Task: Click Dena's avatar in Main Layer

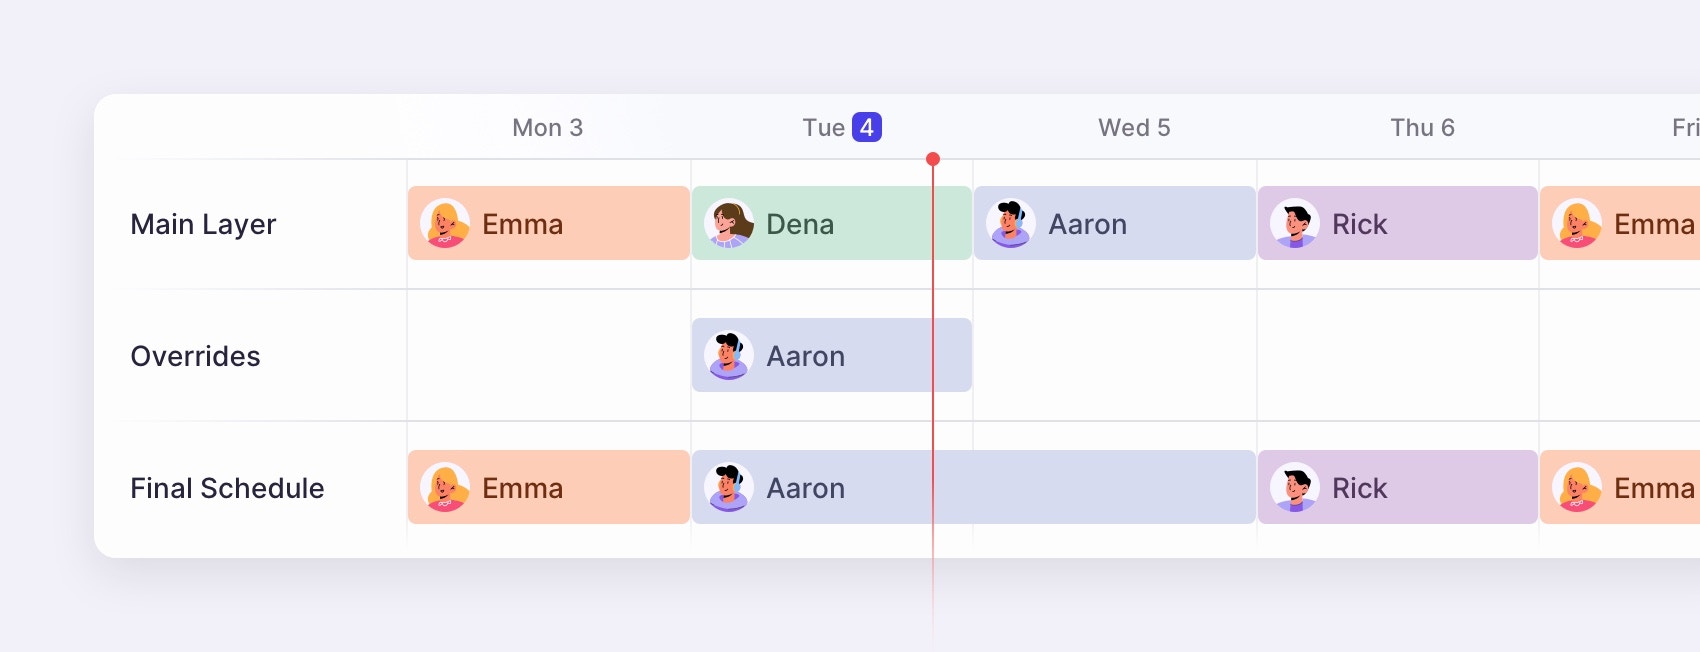Action: (729, 223)
